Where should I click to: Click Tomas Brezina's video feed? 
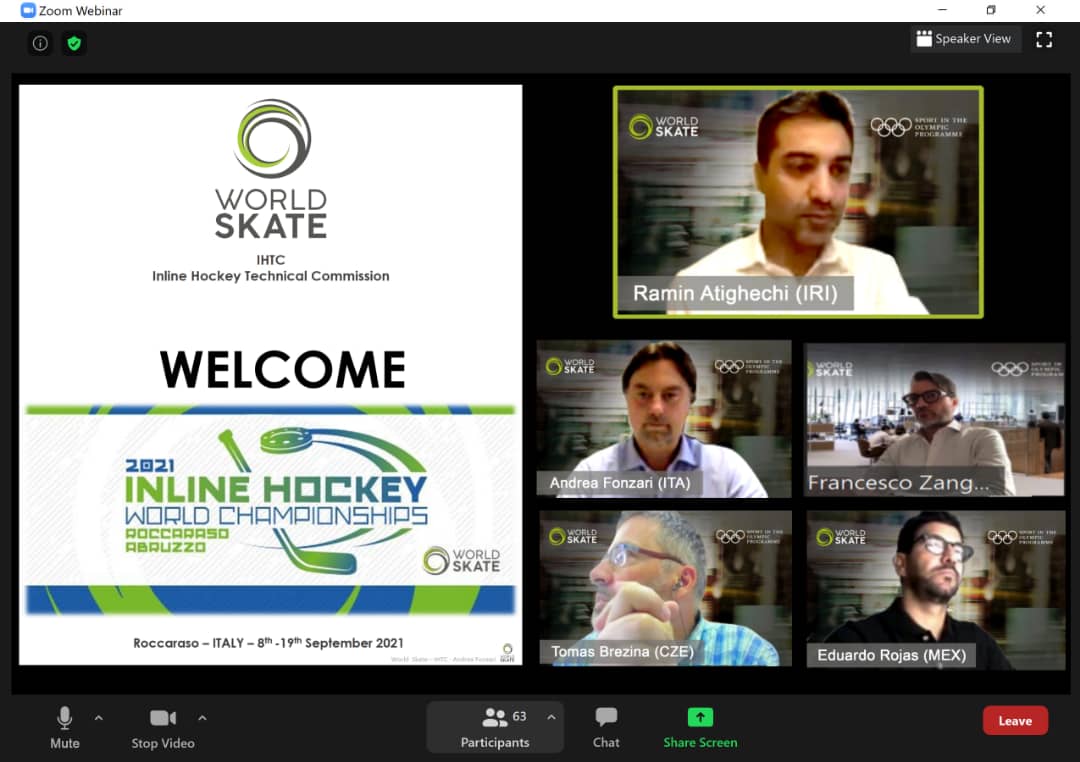pos(665,588)
